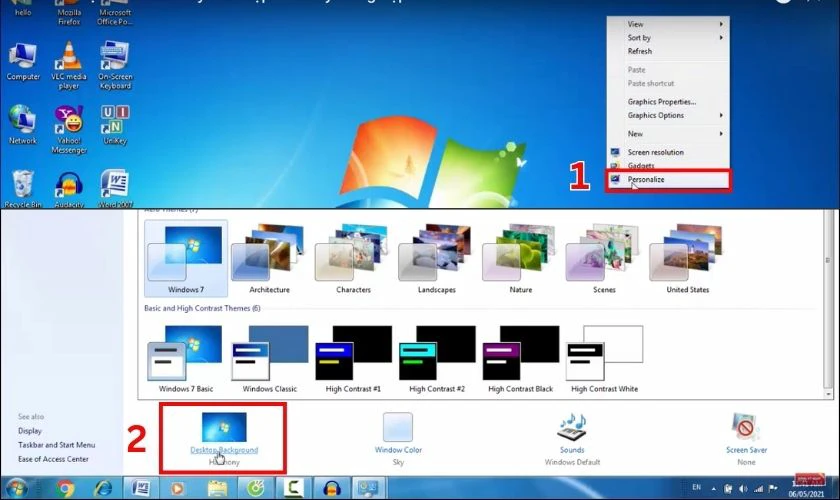This screenshot has height=500, width=840.
Task: Expand the Graphics Options submenu arrow
Action: click(x=721, y=115)
